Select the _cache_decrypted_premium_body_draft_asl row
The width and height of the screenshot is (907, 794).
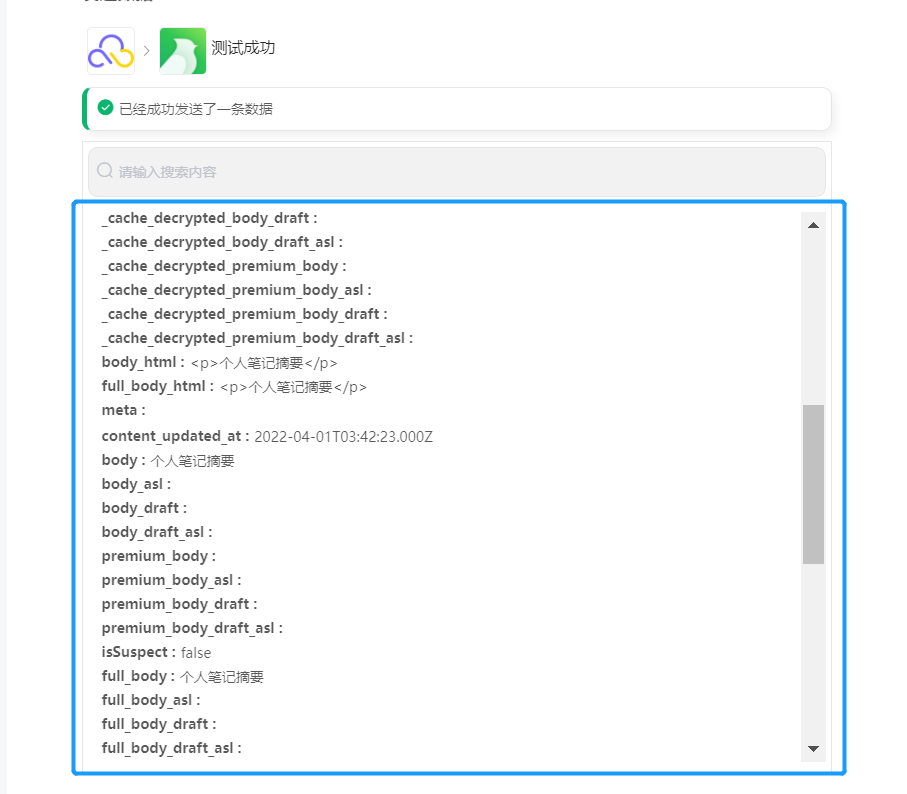(257, 338)
